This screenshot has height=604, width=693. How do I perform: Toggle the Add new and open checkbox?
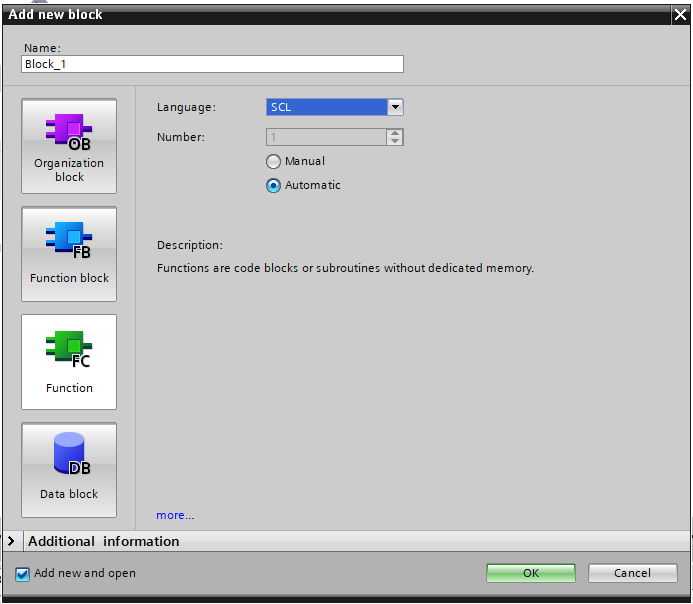22,574
